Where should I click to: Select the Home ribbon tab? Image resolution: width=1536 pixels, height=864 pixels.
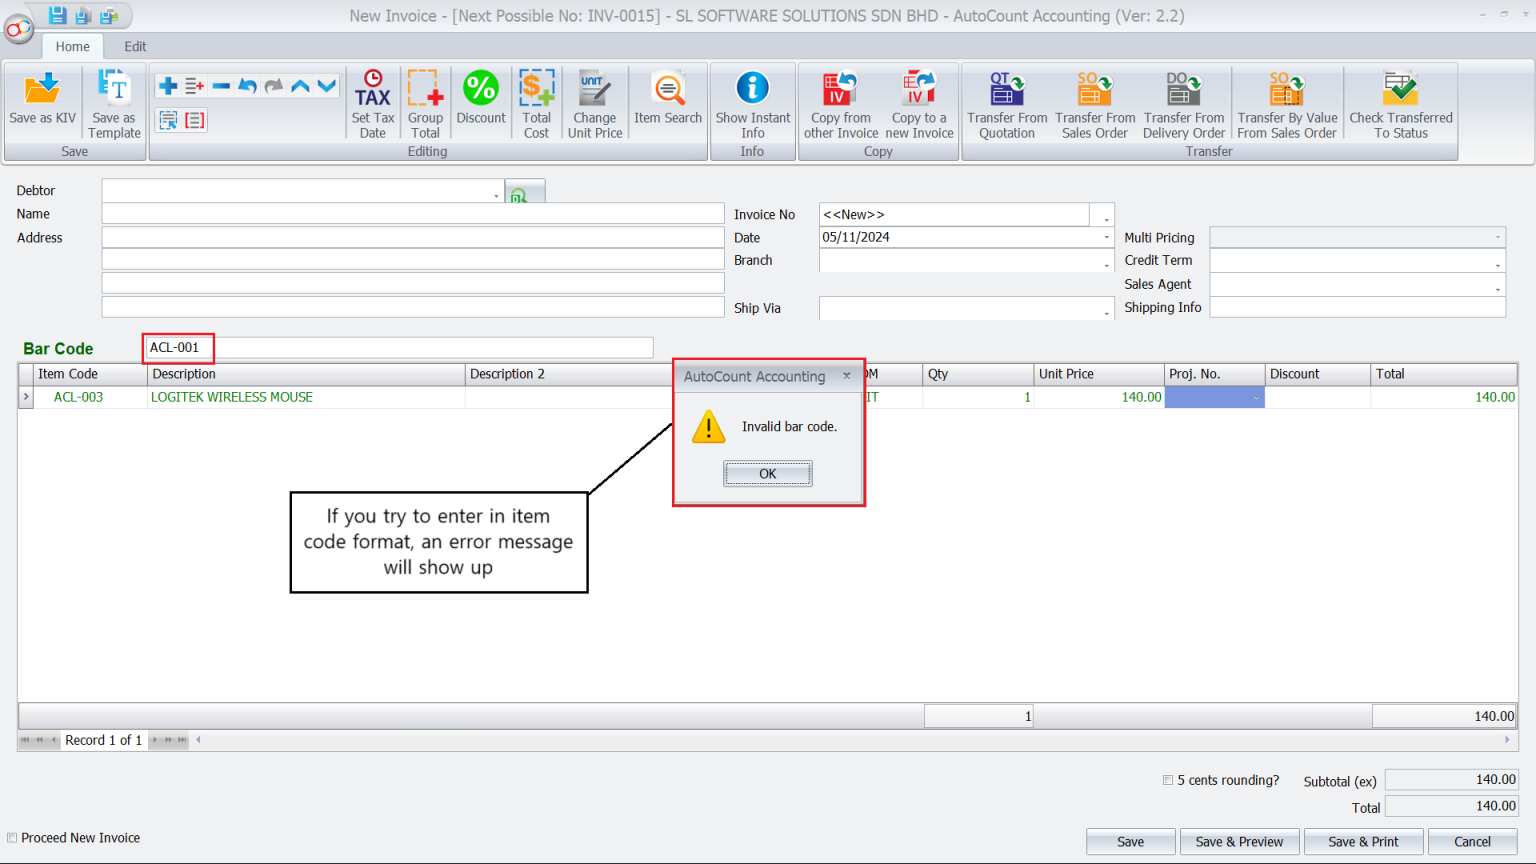coord(72,46)
